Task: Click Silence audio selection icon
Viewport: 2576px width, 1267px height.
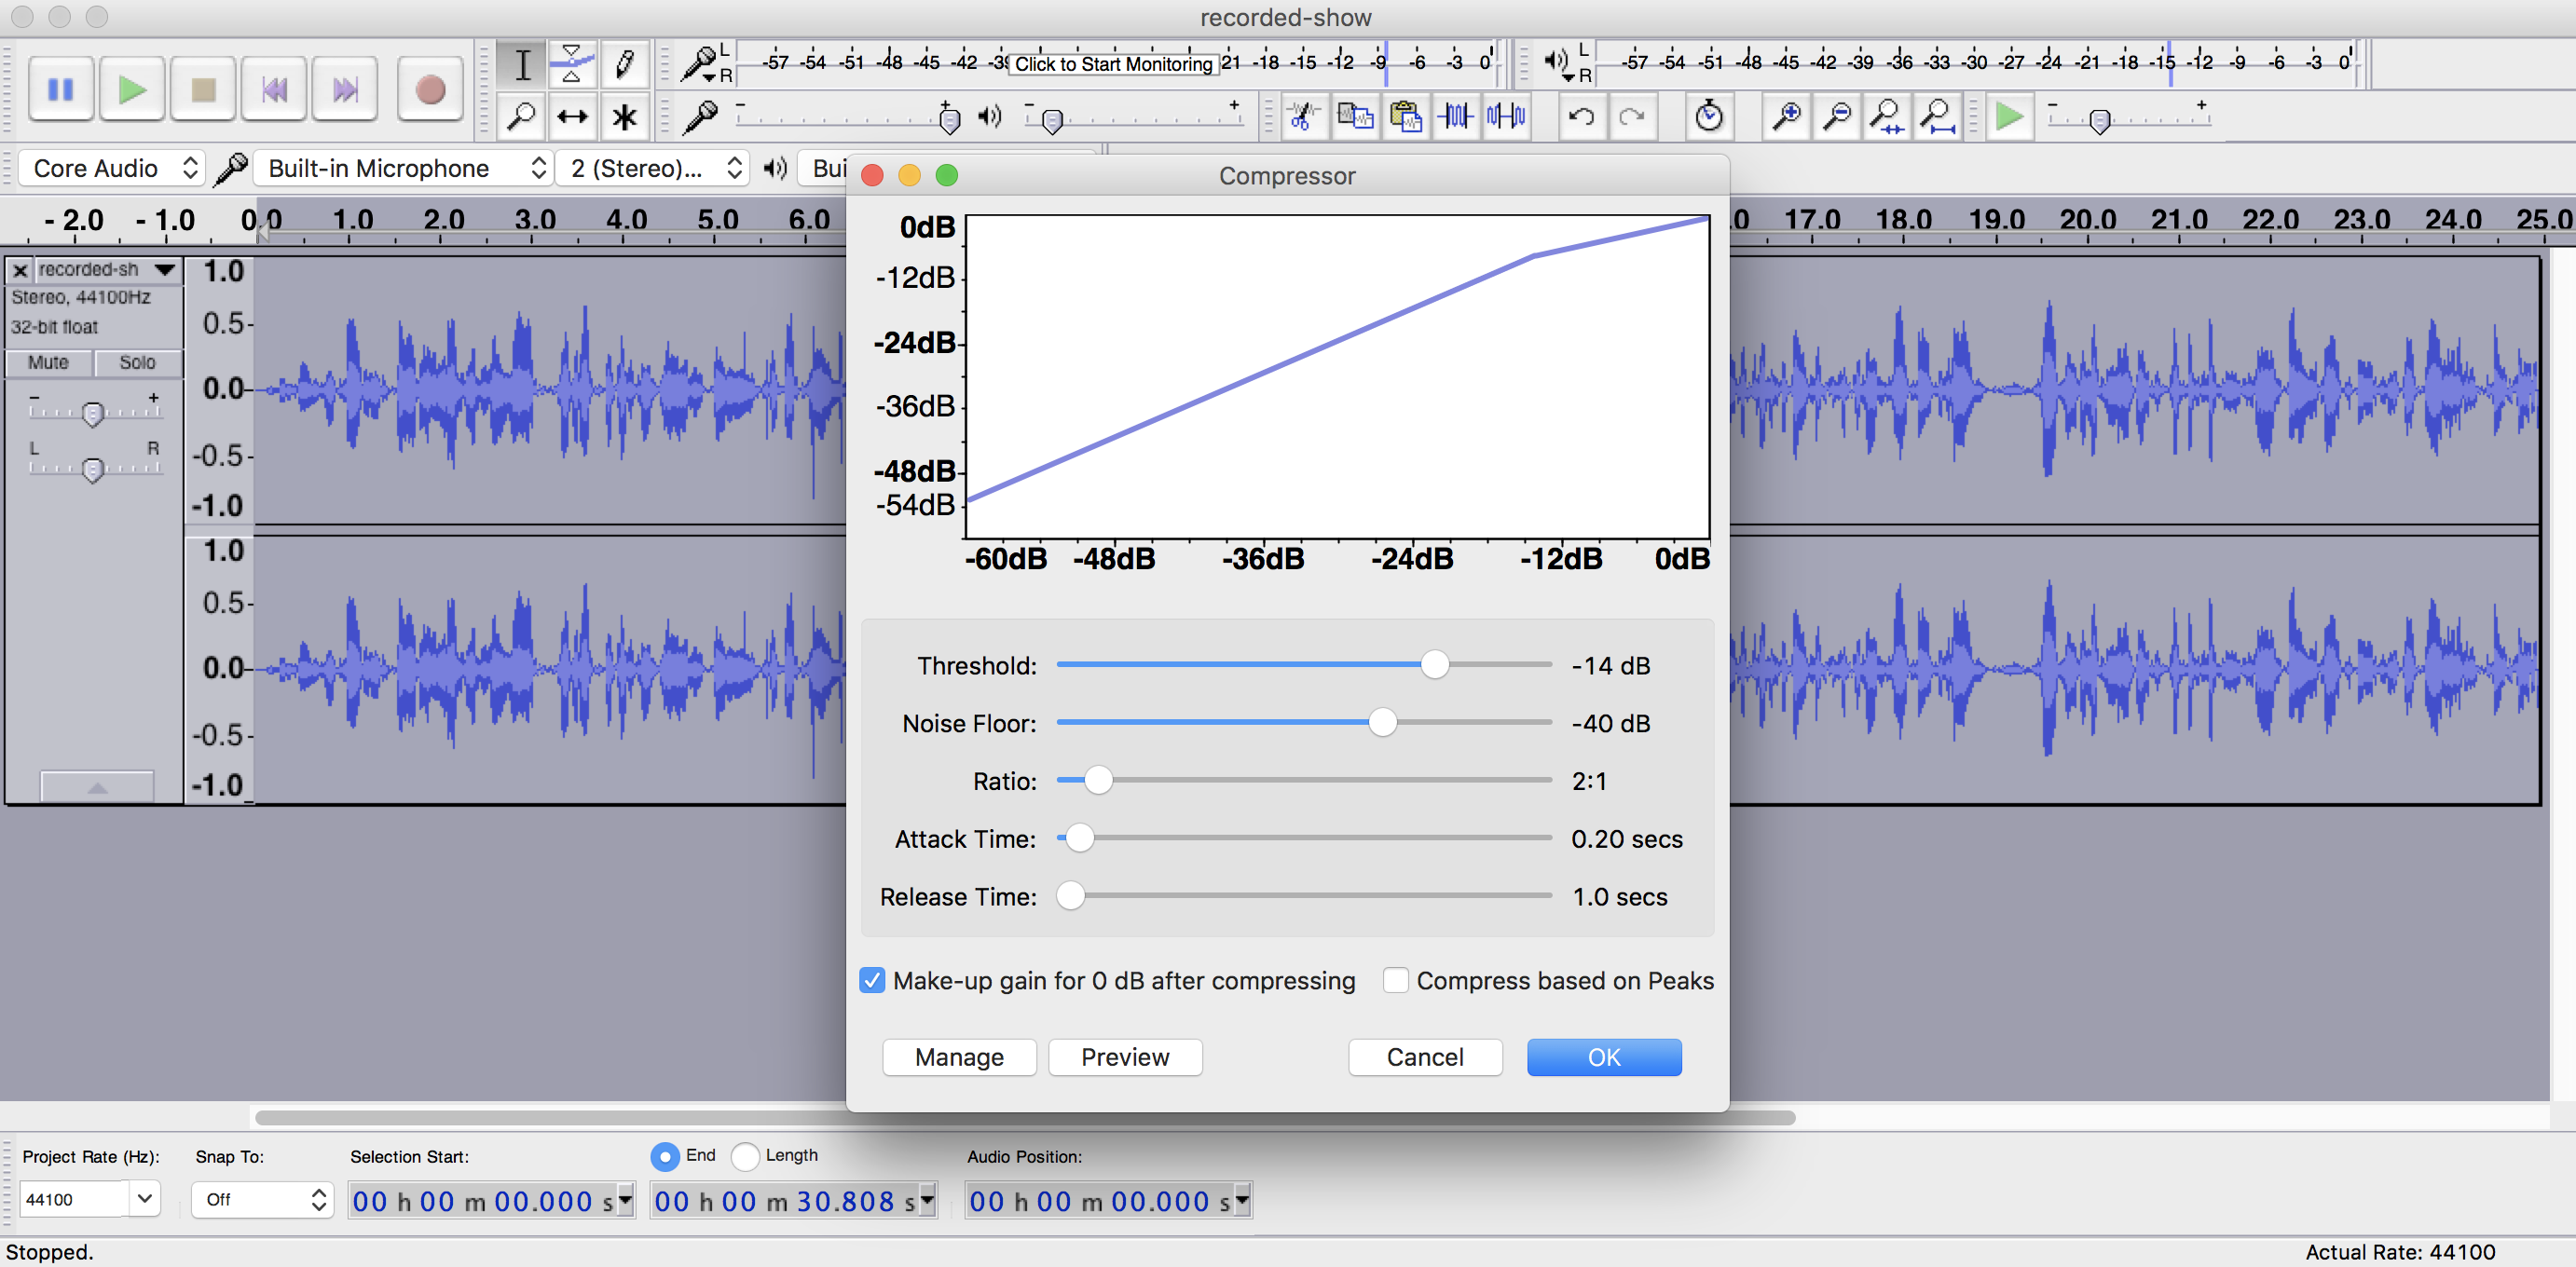Action: coord(1506,117)
